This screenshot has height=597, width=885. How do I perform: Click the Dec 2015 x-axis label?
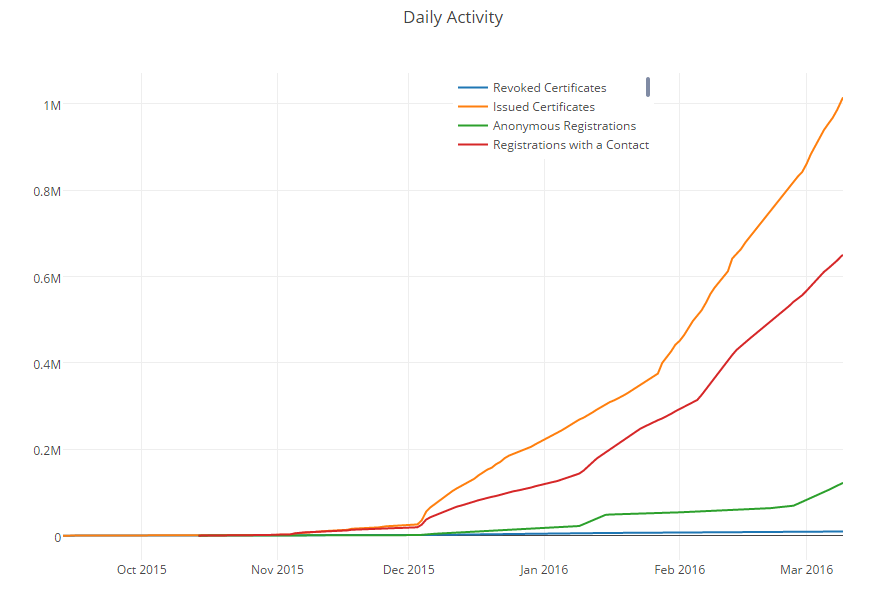408,570
